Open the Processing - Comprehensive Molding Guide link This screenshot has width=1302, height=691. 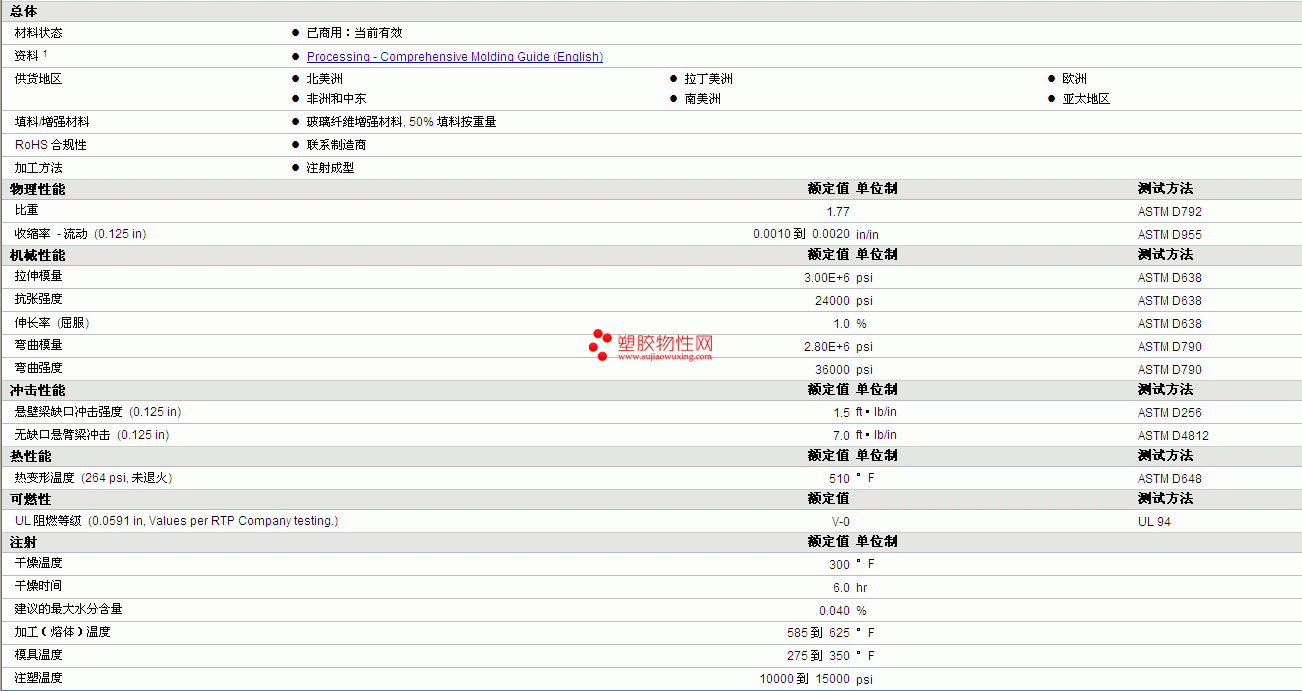(455, 57)
